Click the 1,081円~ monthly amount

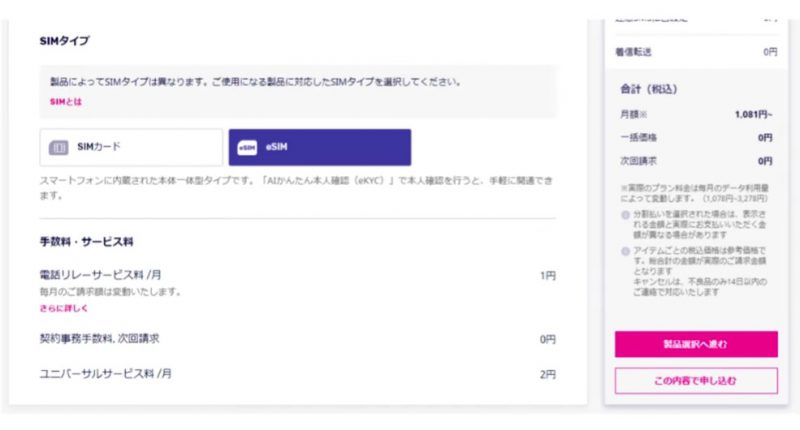tap(754, 114)
